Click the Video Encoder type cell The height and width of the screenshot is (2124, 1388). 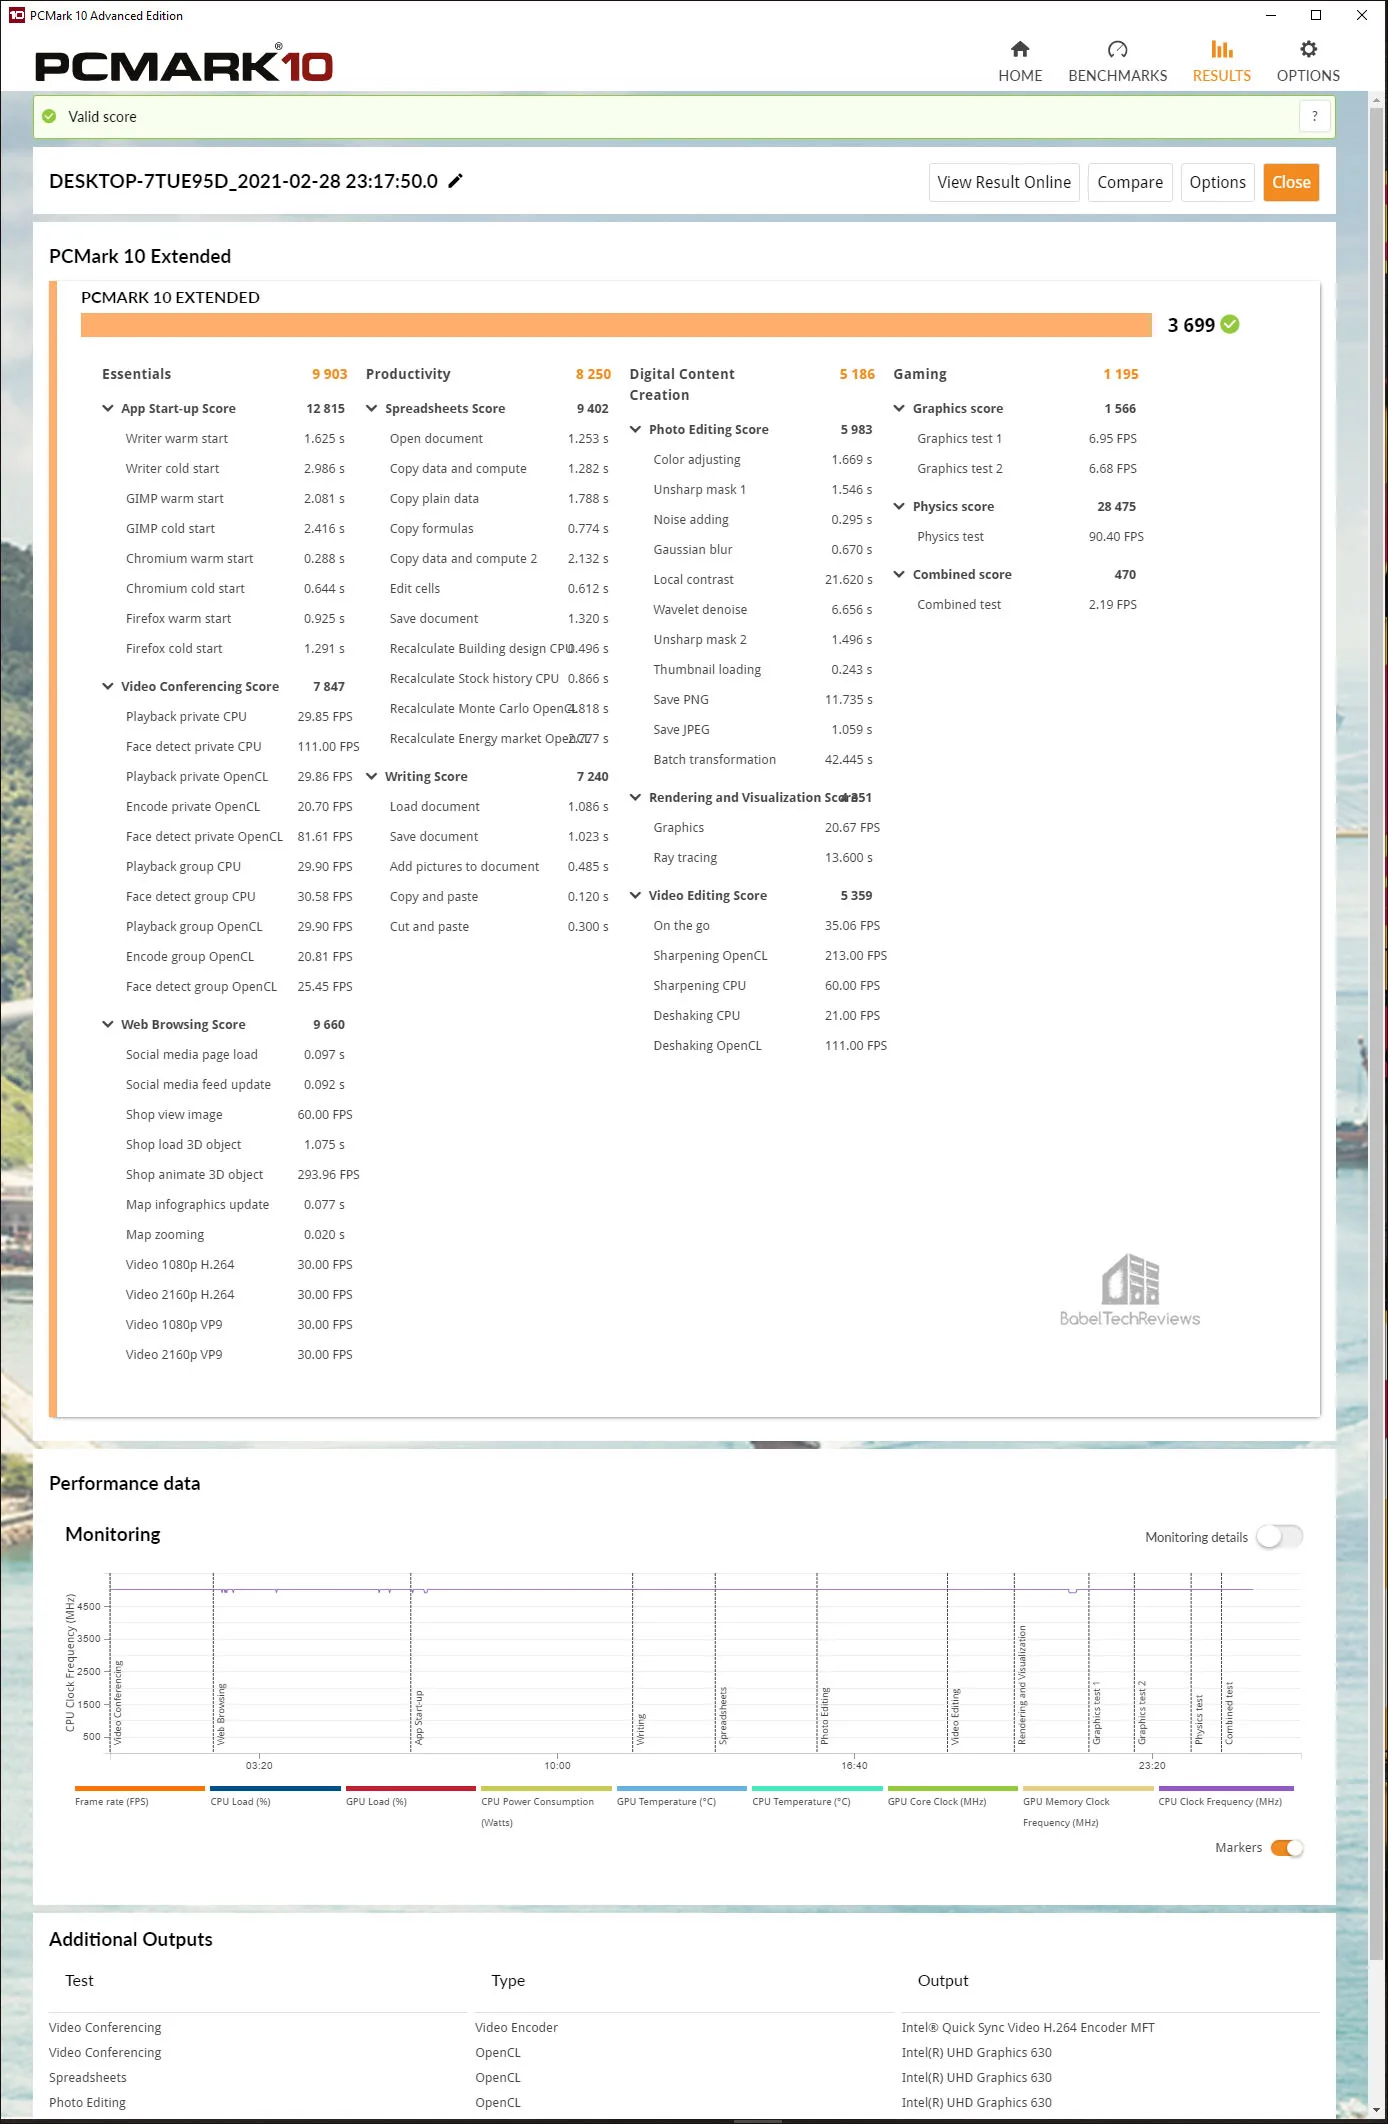[x=516, y=2027]
